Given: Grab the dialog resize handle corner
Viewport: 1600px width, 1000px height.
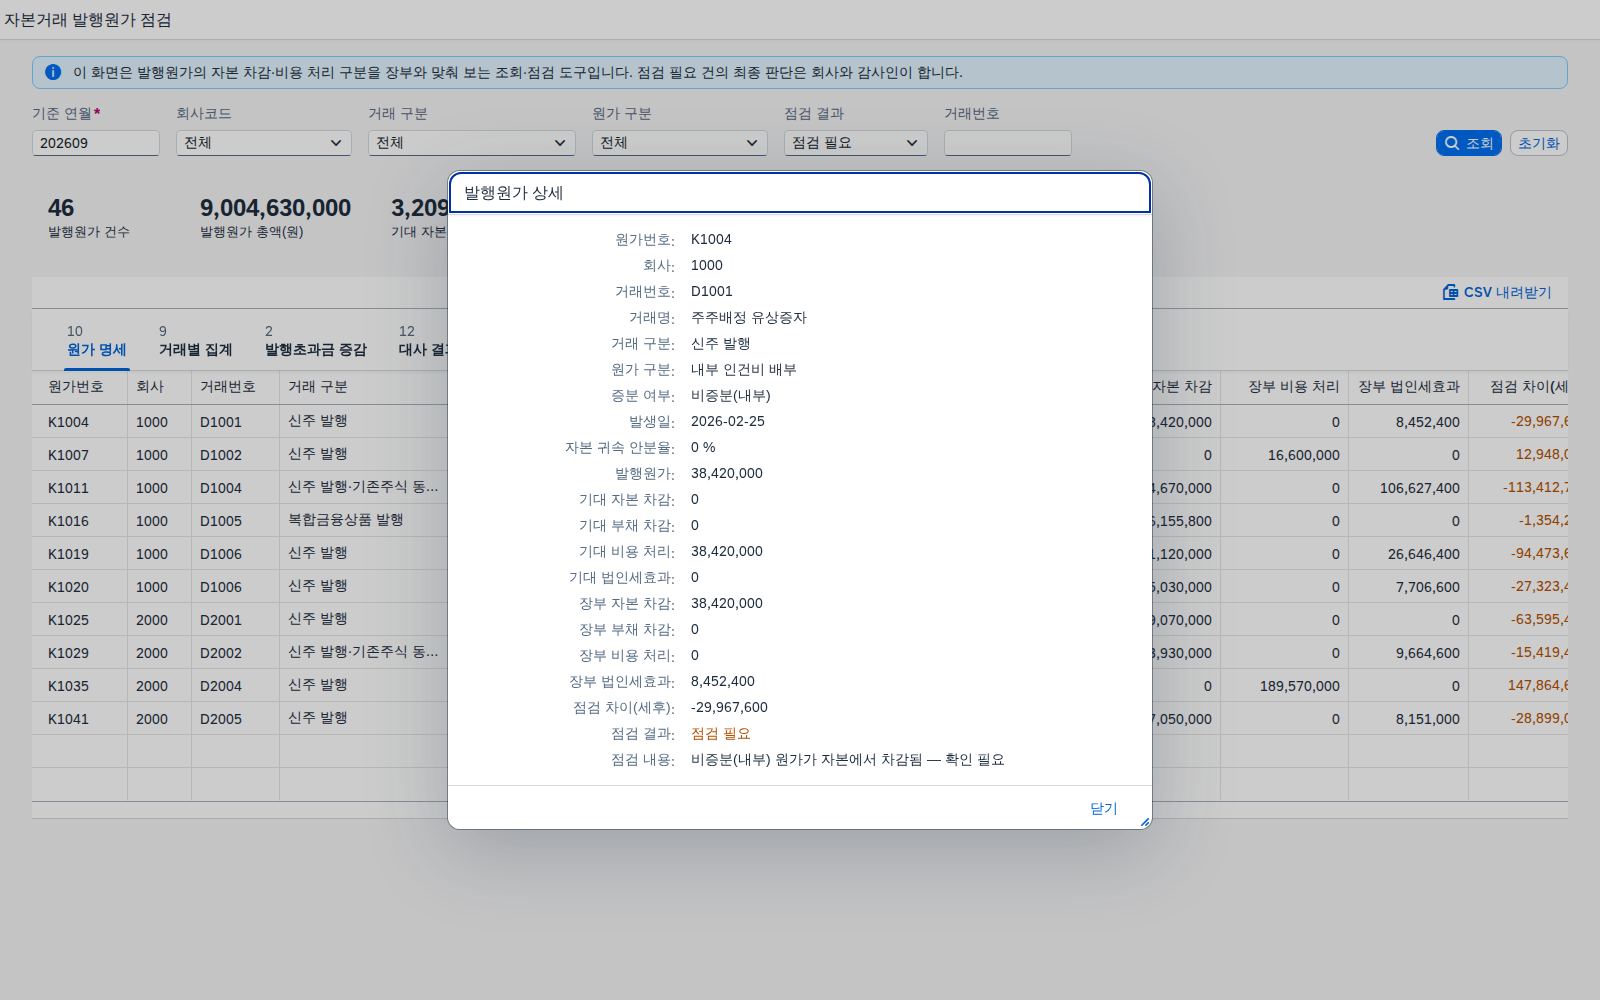Looking at the screenshot, I should [x=1144, y=821].
